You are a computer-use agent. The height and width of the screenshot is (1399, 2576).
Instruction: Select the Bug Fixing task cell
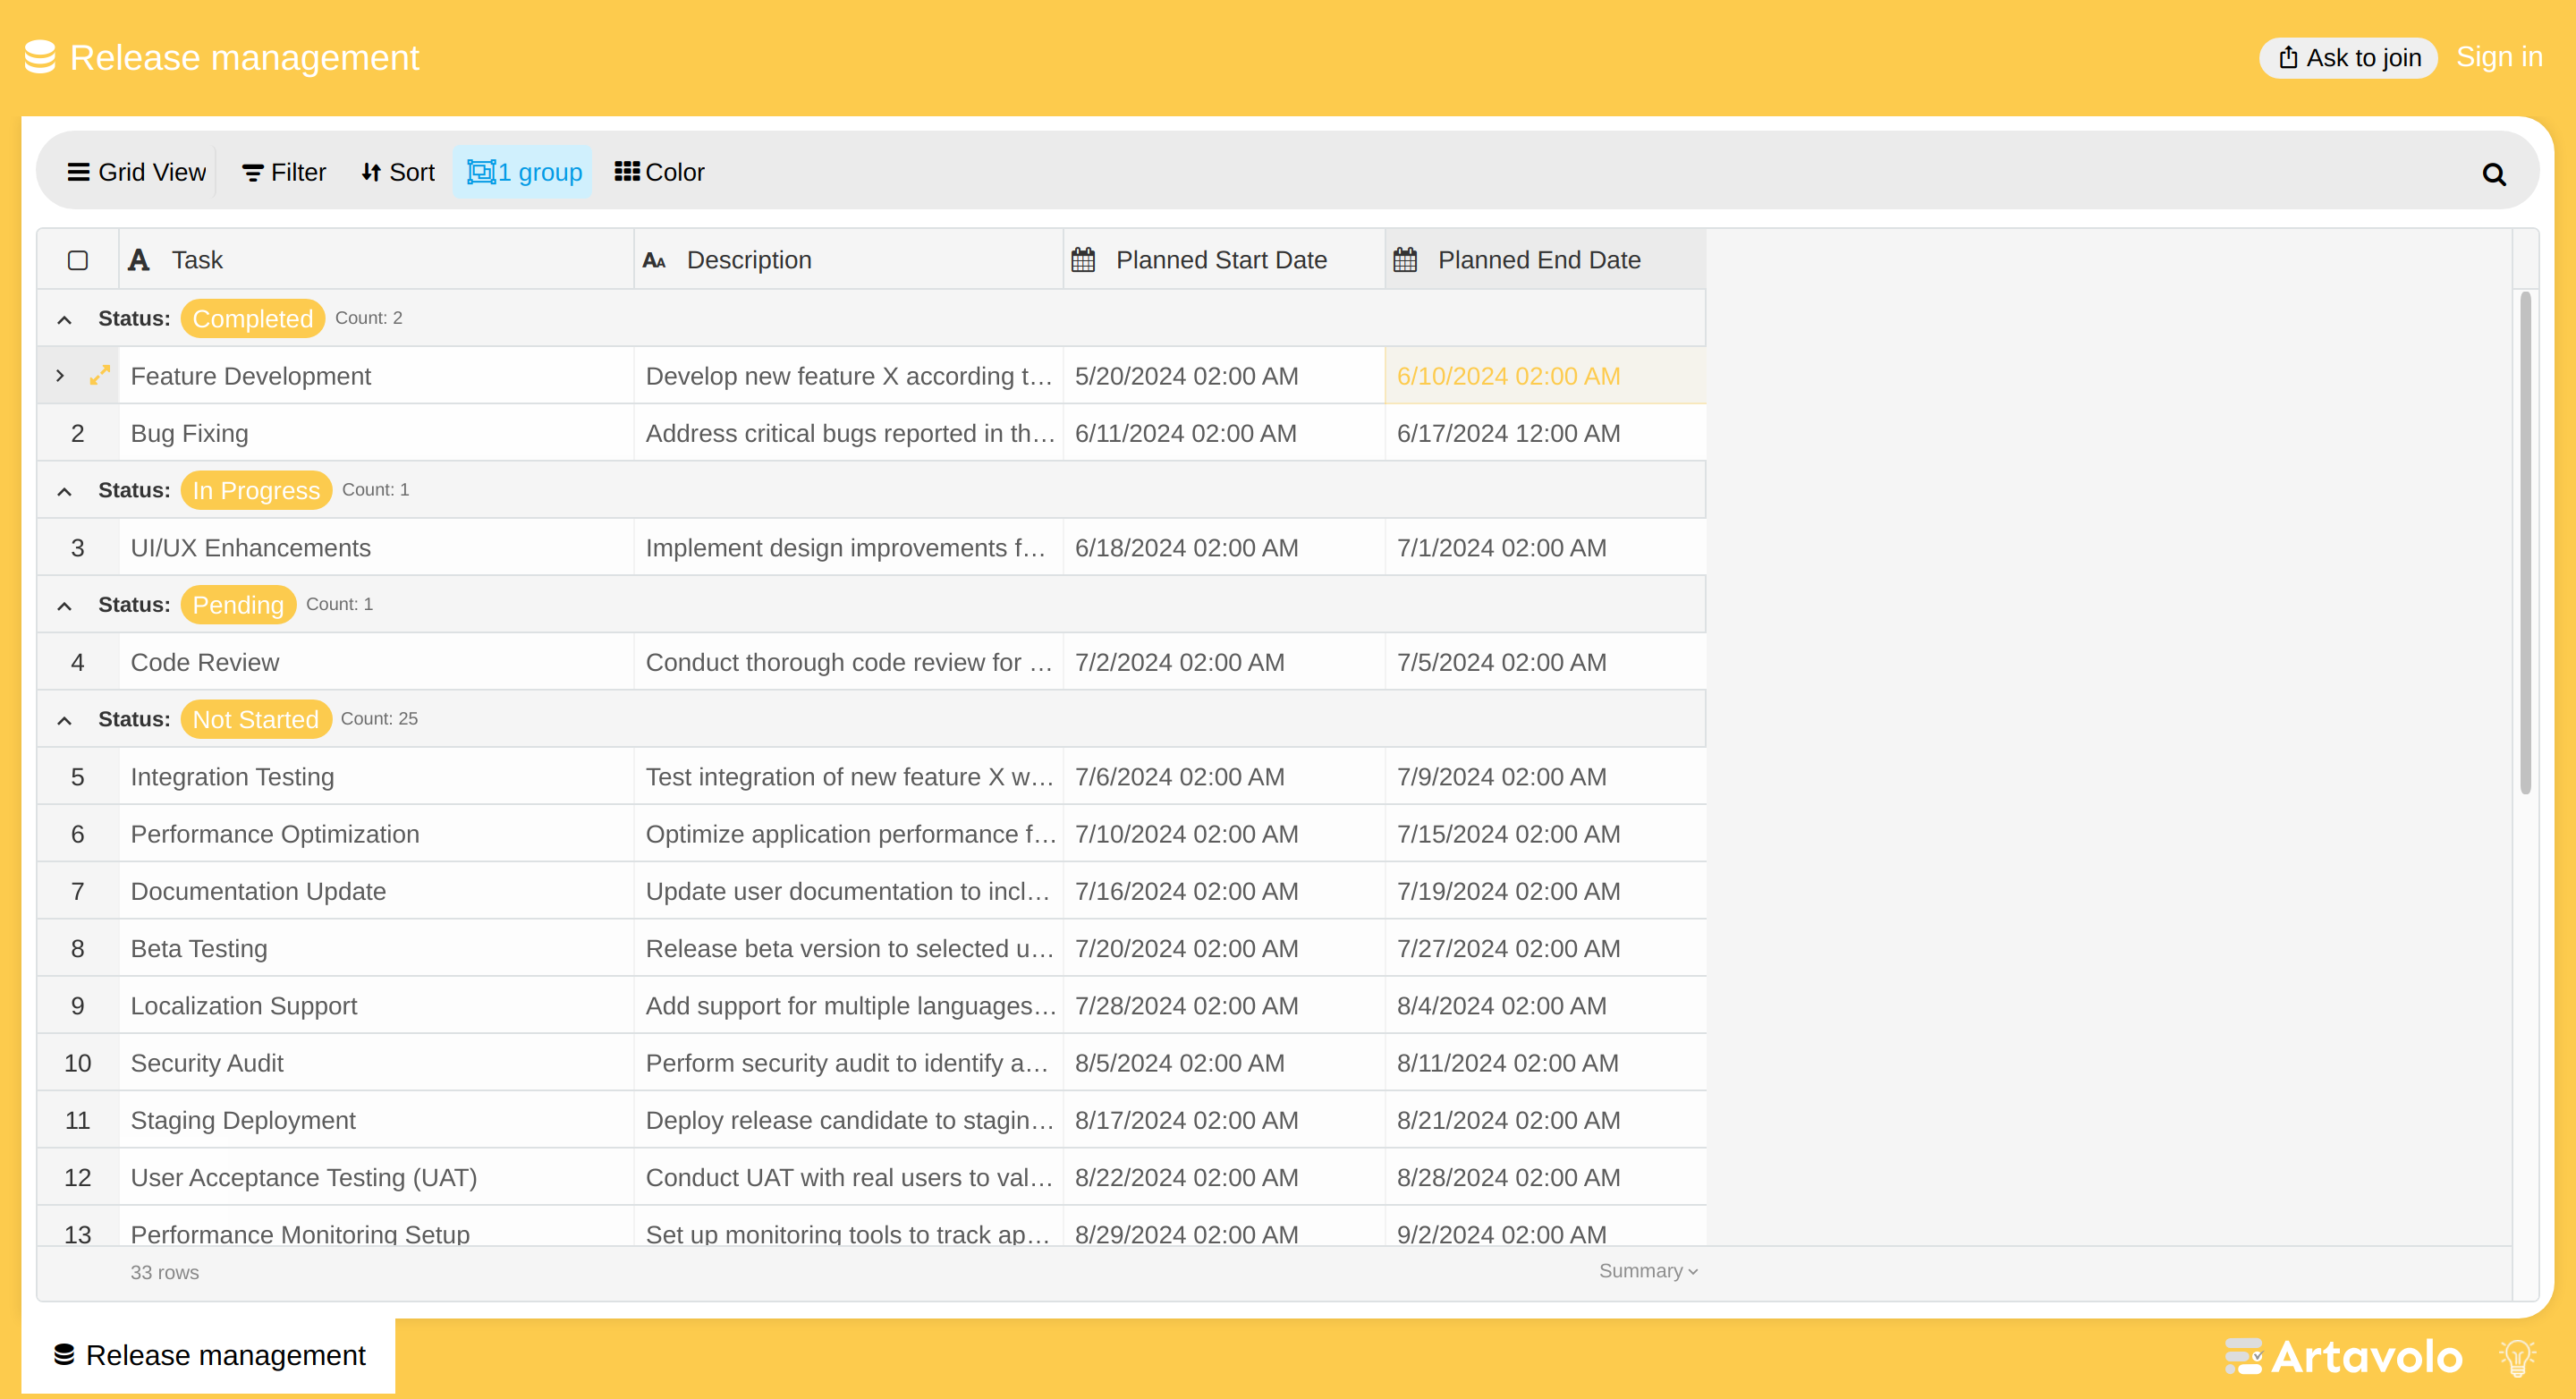coord(376,433)
